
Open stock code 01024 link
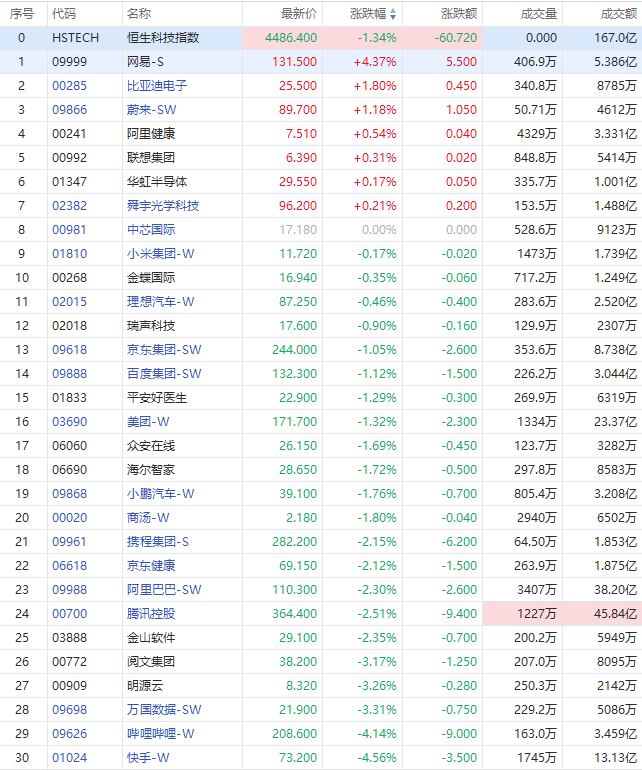click(69, 758)
